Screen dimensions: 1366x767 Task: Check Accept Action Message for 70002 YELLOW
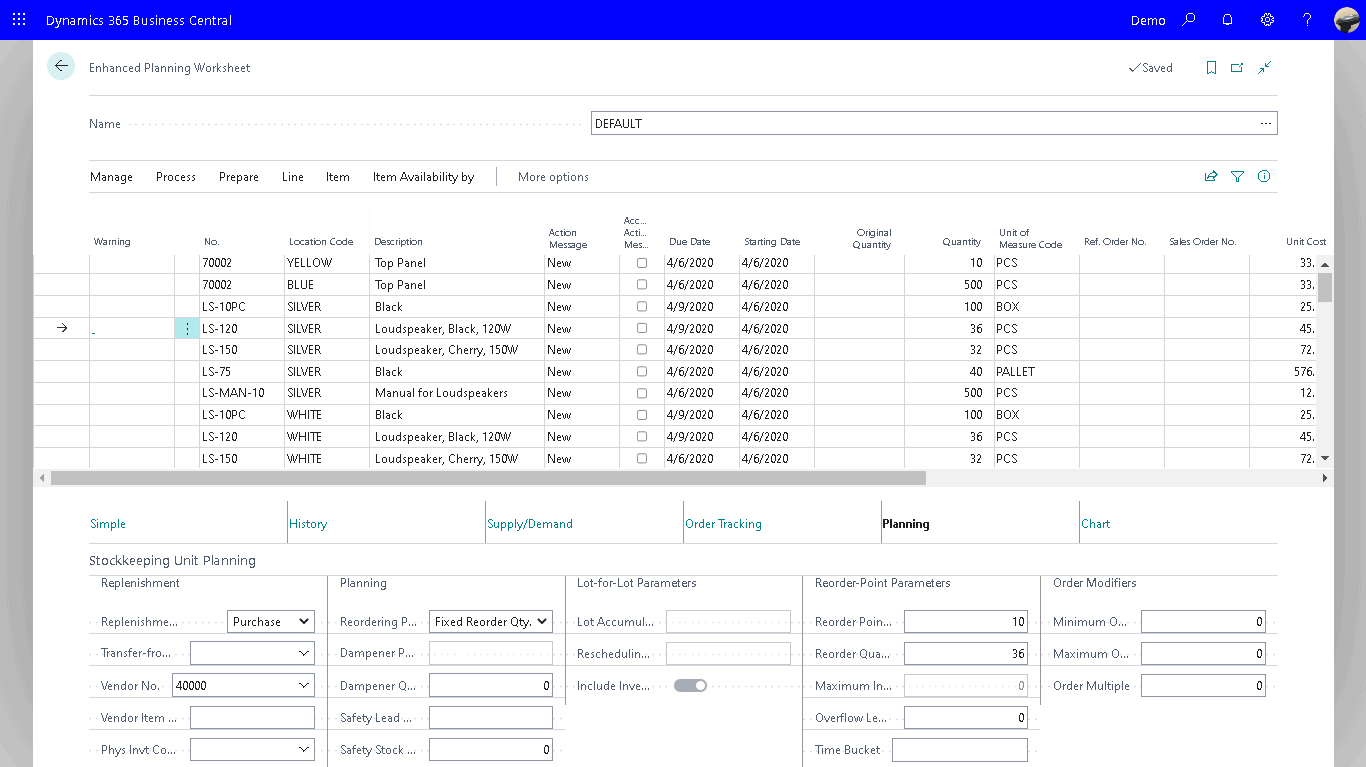(x=642, y=263)
